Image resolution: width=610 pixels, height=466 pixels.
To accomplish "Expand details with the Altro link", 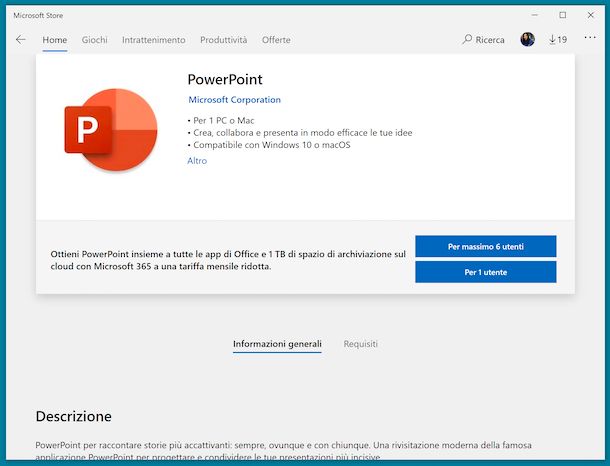I will (x=197, y=161).
